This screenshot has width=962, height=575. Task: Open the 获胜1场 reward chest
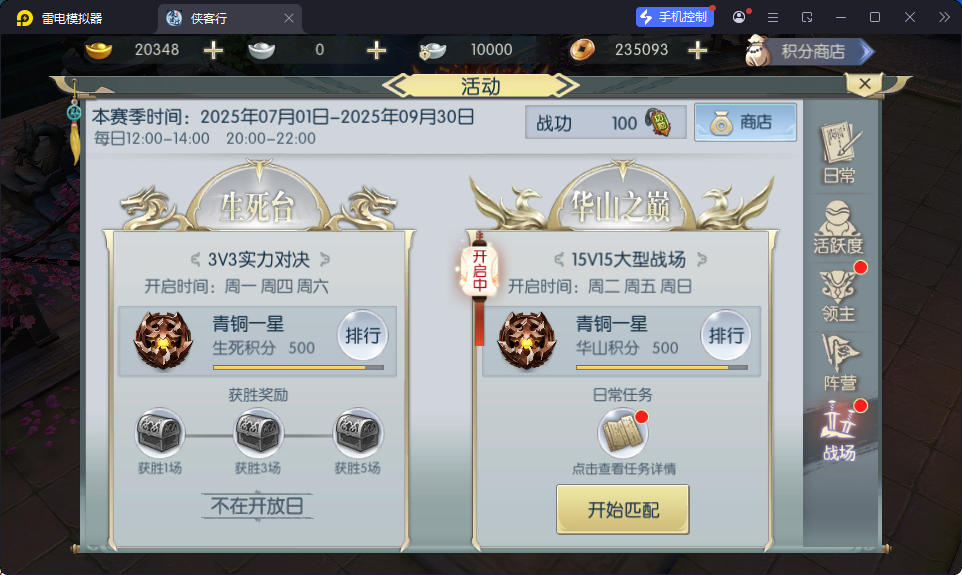pos(160,433)
